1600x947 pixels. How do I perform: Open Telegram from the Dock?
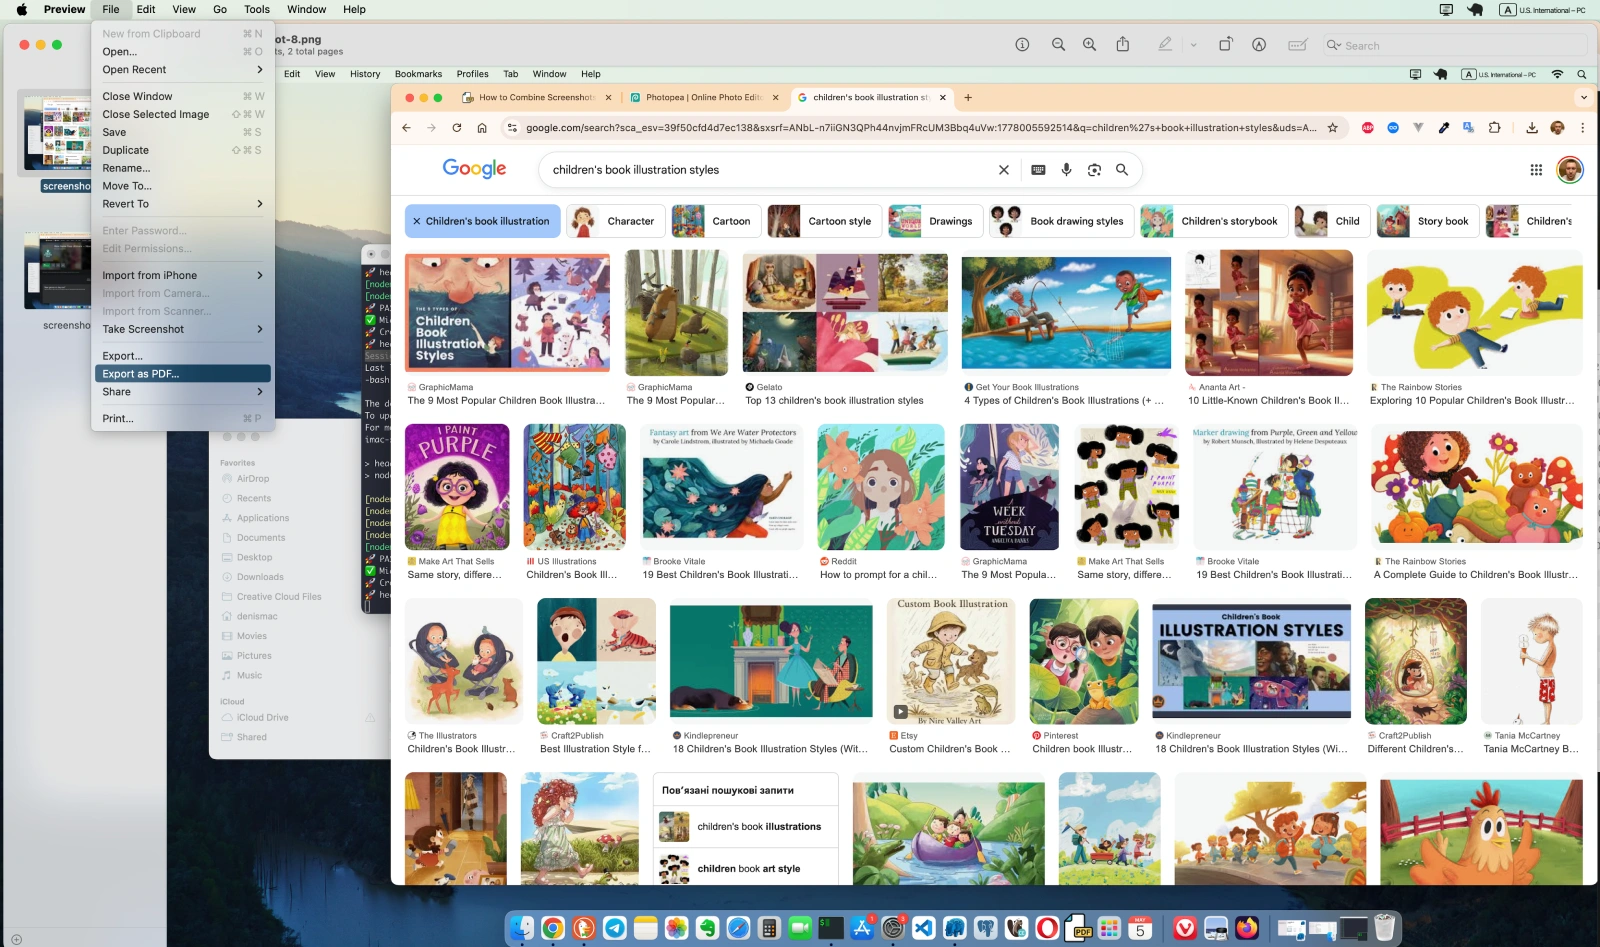[x=615, y=928]
